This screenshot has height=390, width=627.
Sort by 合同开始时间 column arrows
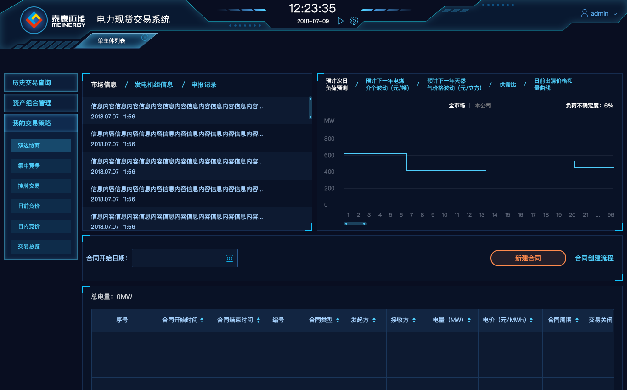(202, 320)
